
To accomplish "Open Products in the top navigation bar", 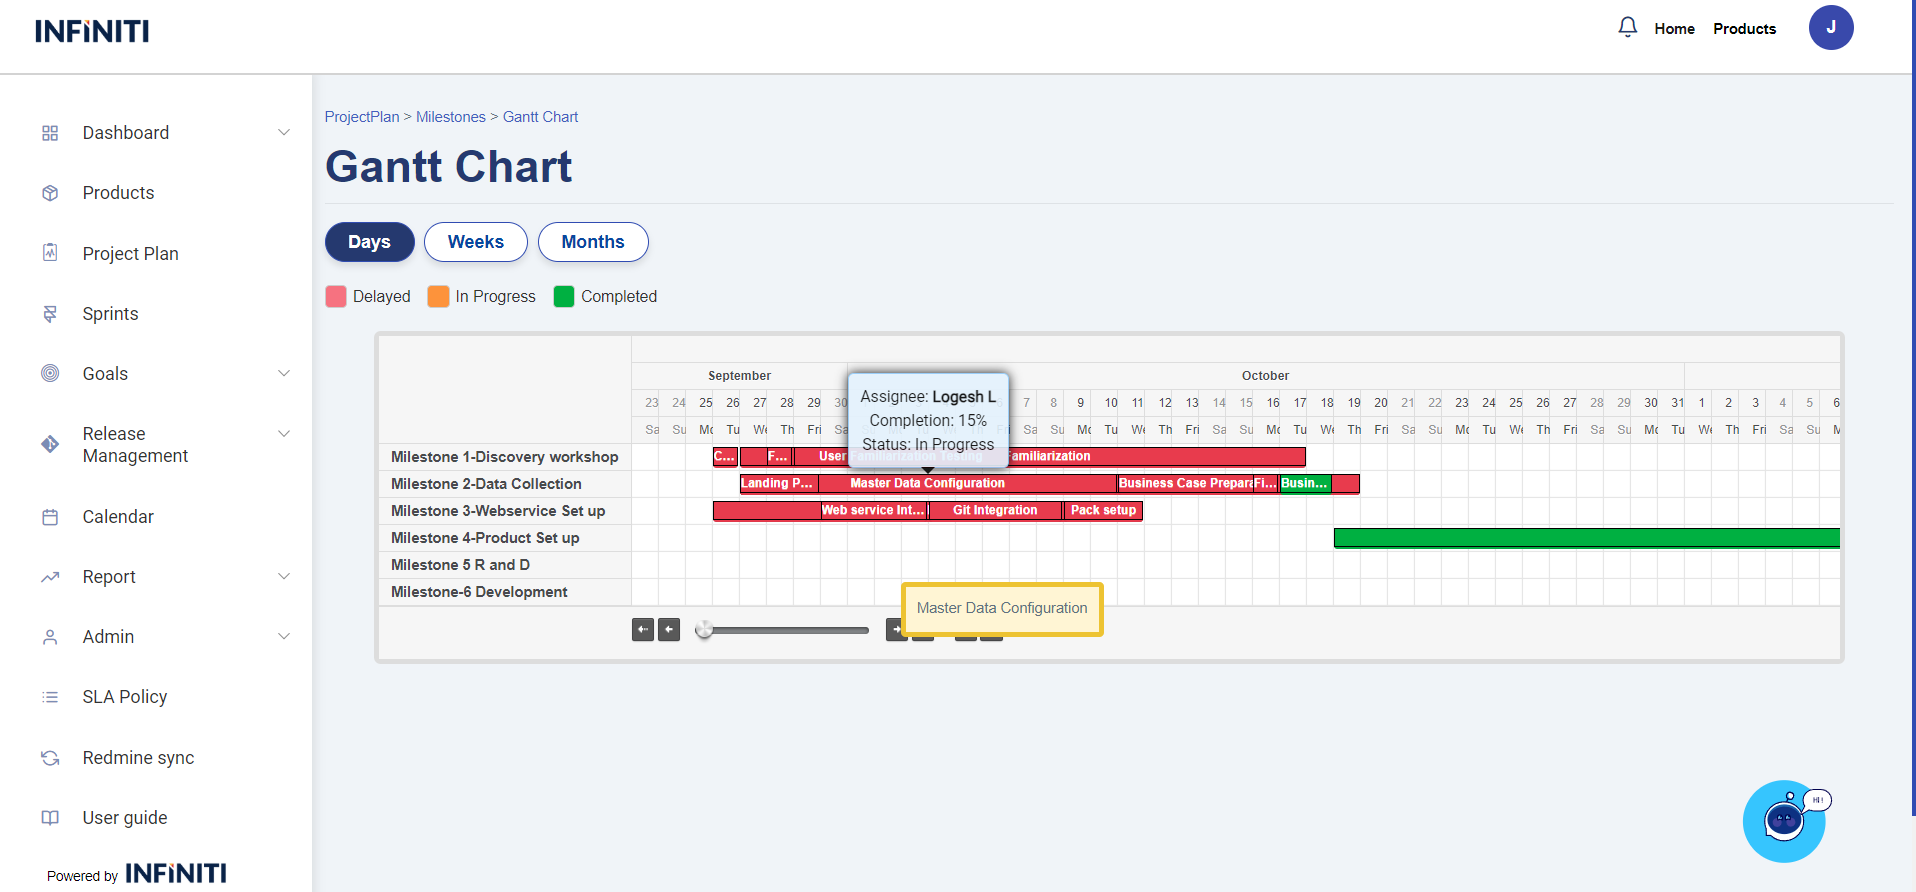I will pos(1744,29).
